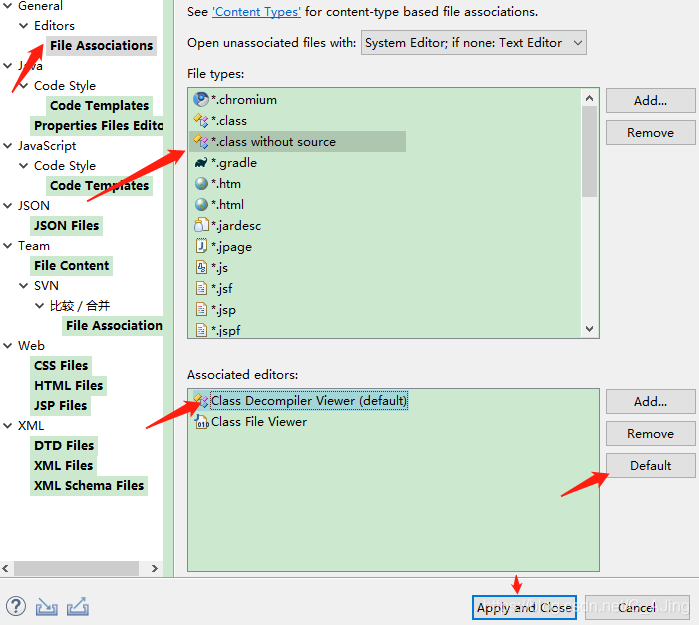The width and height of the screenshot is (699, 625).
Task: Click the import preferences icon
Action: 47,607
